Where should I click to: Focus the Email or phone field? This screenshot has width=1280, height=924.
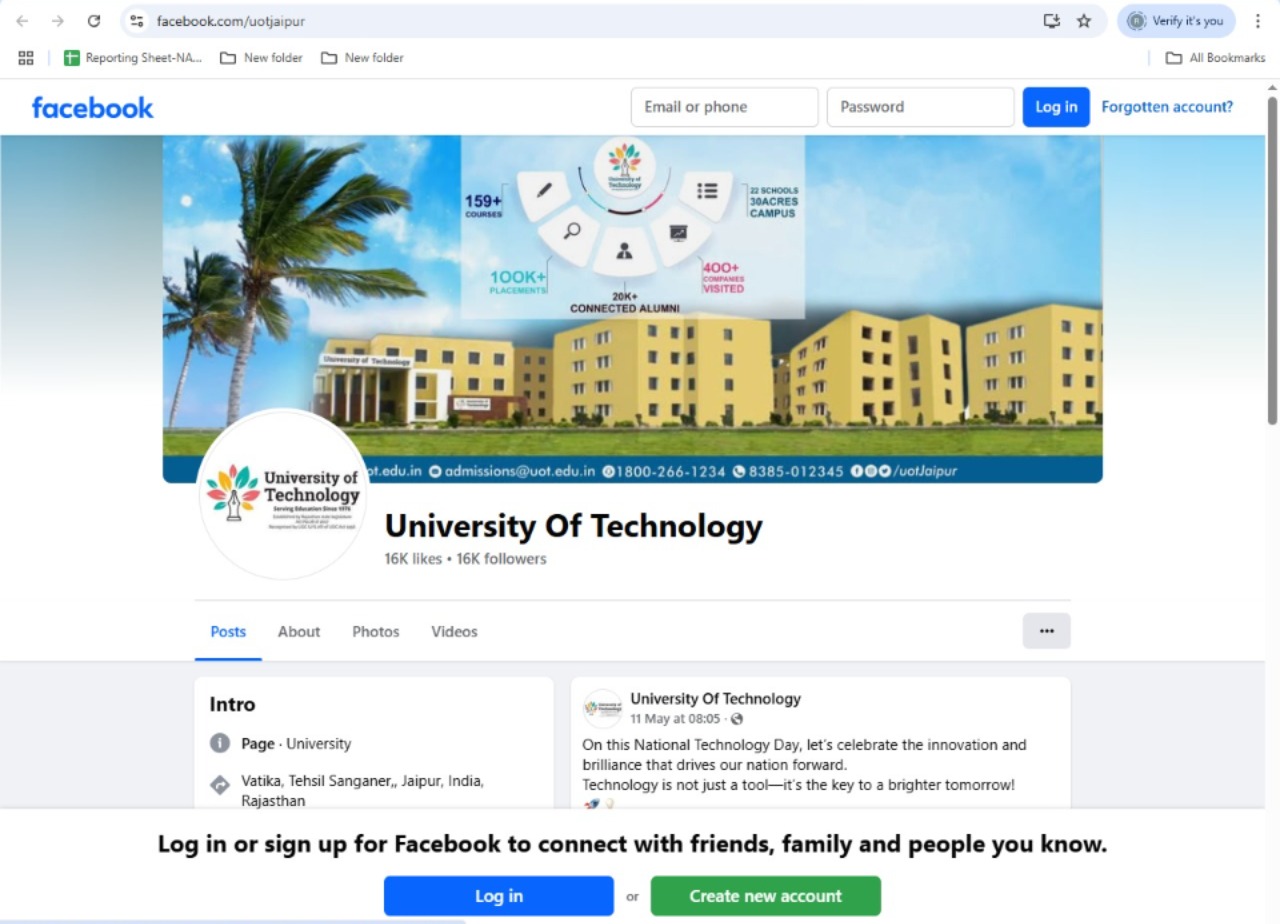coord(725,107)
